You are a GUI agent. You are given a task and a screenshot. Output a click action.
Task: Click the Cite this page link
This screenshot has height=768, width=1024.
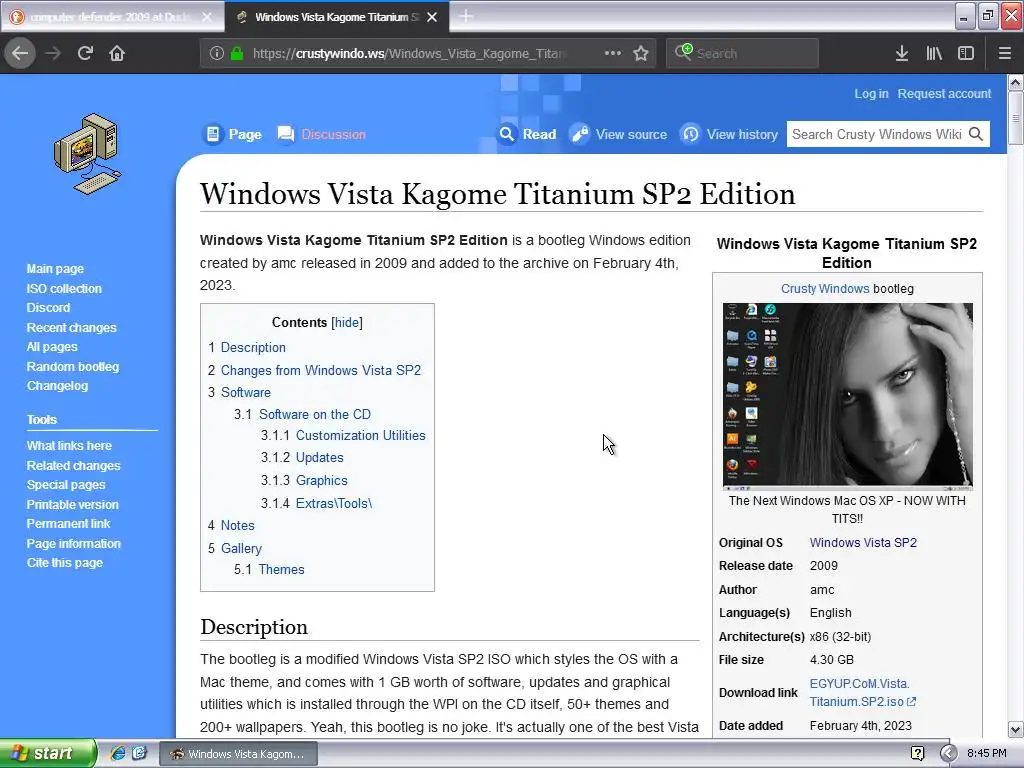65,563
